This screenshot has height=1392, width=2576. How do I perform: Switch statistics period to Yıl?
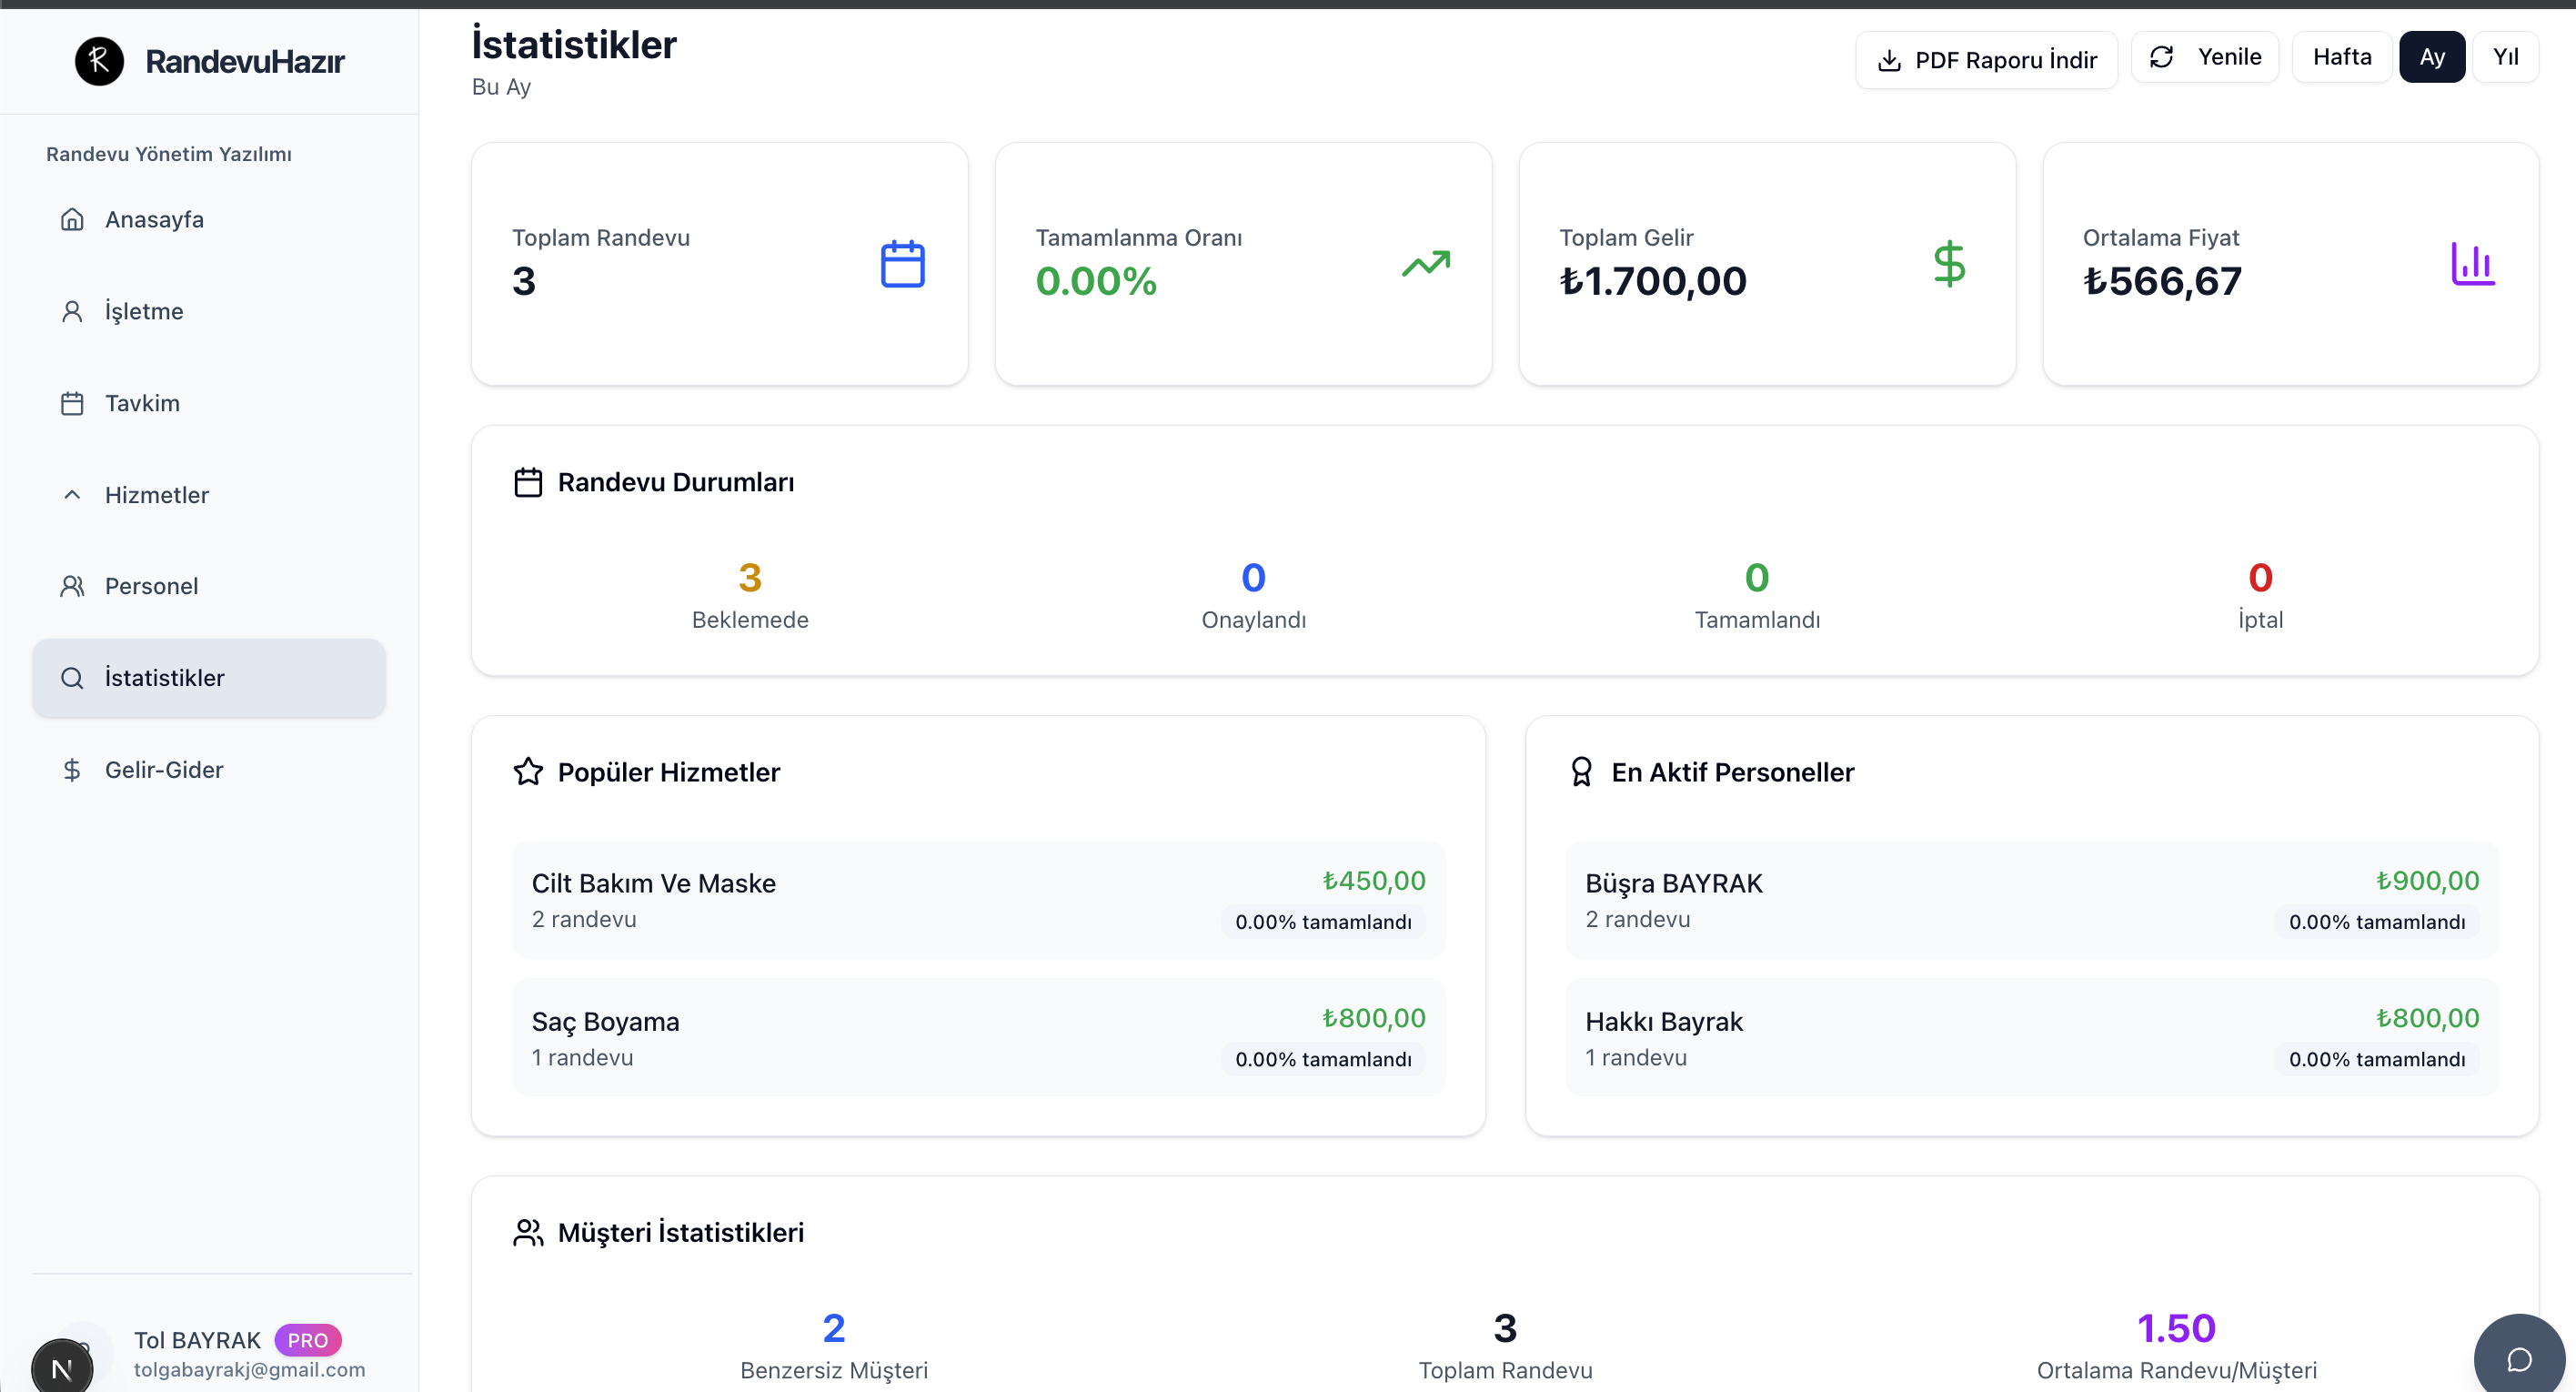(2504, 57)
